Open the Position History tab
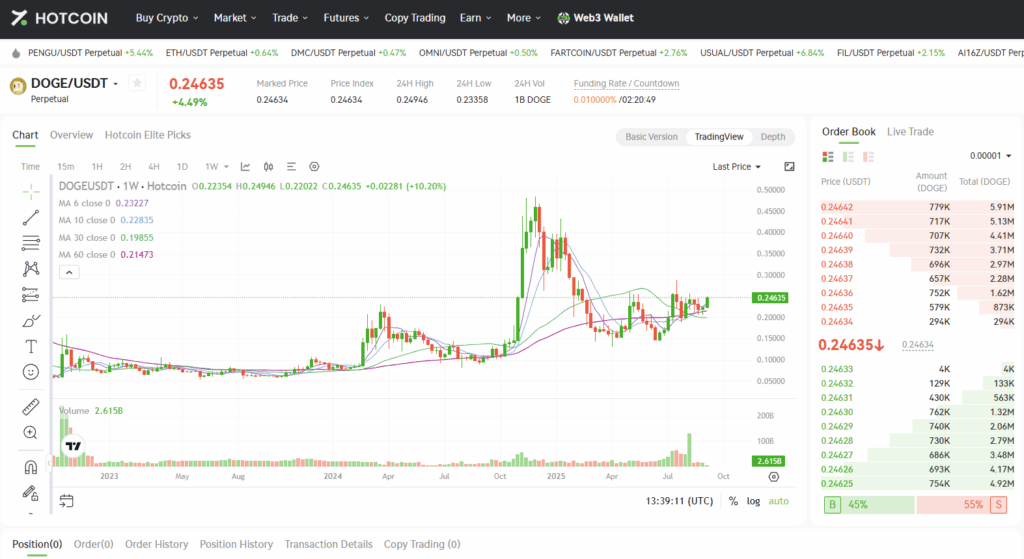 [236, 545]
